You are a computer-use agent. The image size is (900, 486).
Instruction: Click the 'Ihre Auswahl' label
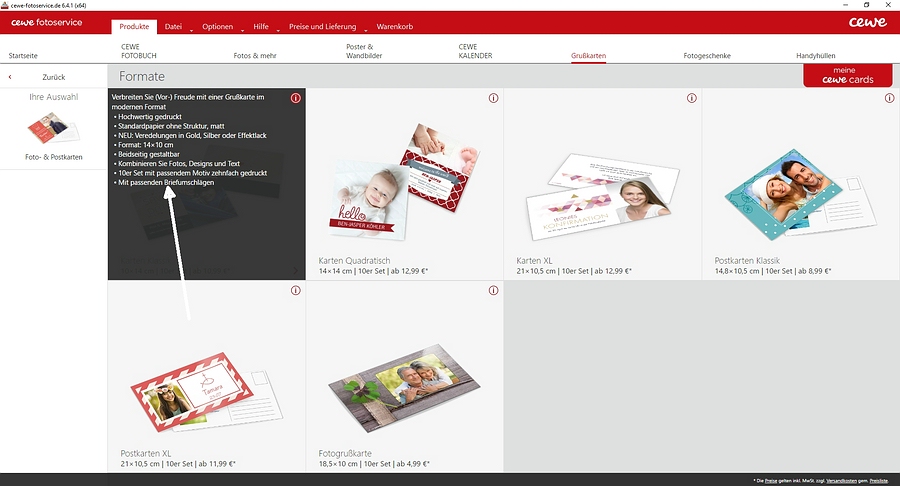pyautogui.click(x=53, y=97)
